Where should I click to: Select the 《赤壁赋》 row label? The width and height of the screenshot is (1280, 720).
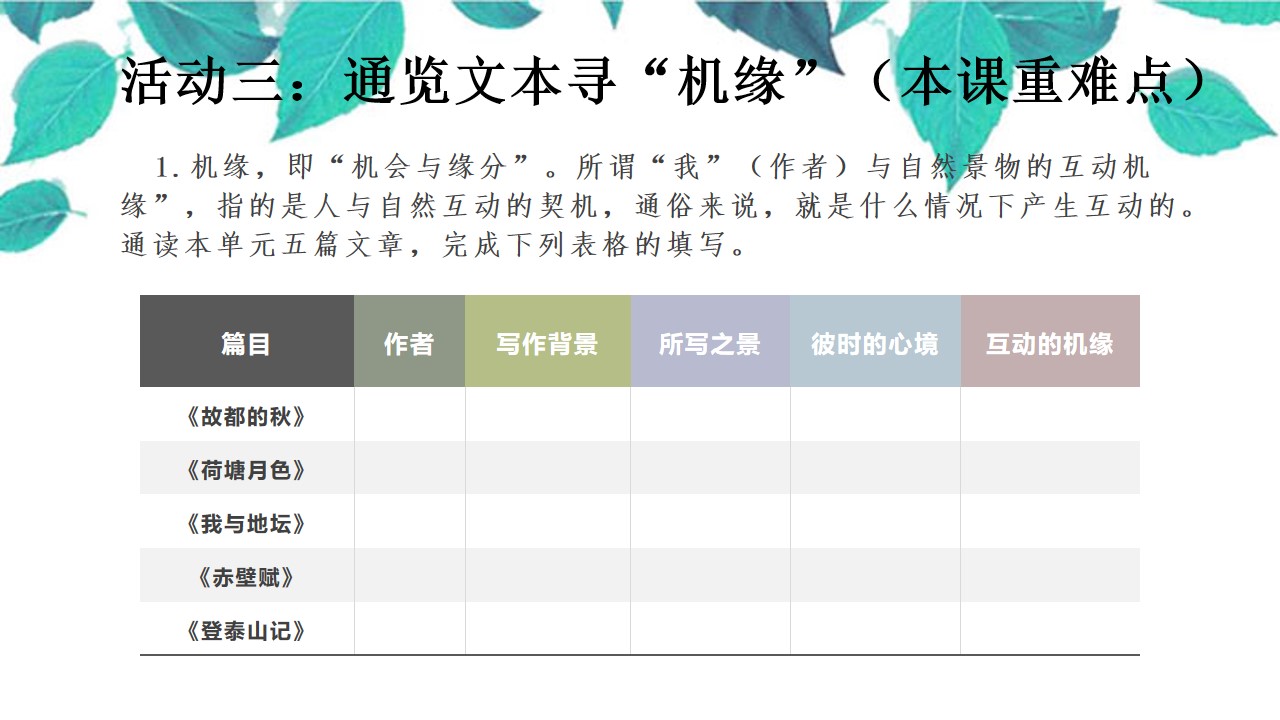(x=246, y=577)
